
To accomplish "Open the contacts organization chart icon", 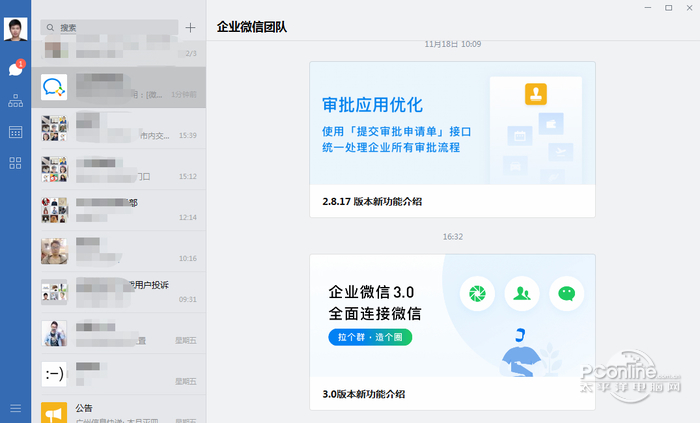I will (x=16, y=100).
